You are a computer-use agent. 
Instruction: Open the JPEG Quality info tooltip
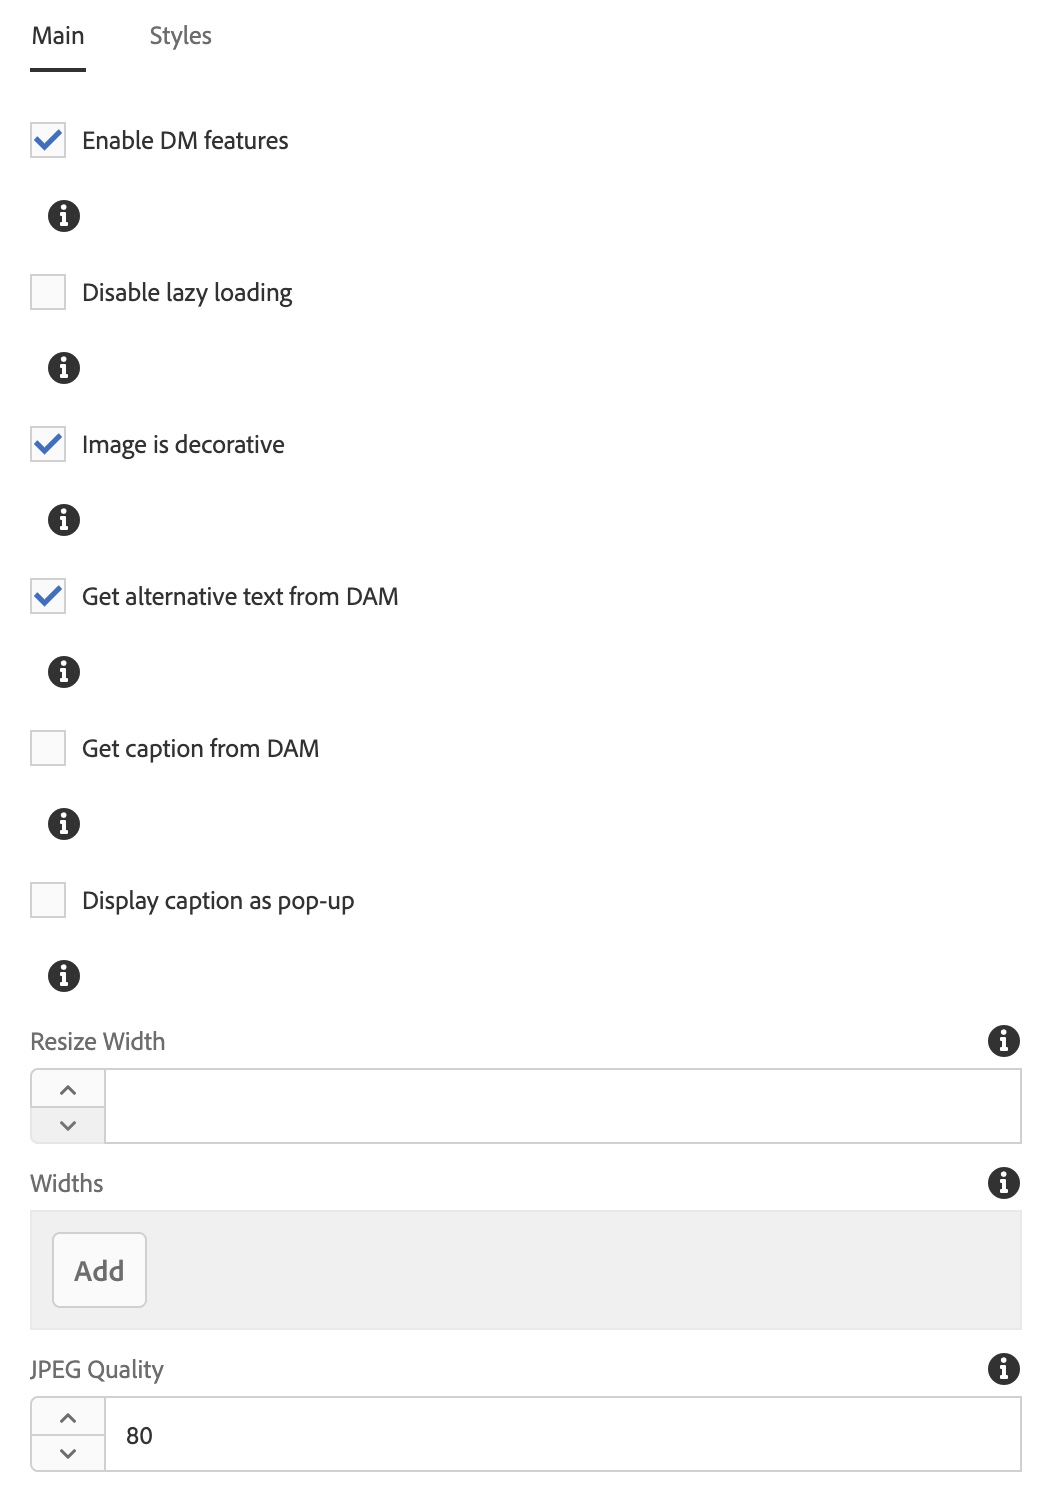[x=1005, y=1369]
